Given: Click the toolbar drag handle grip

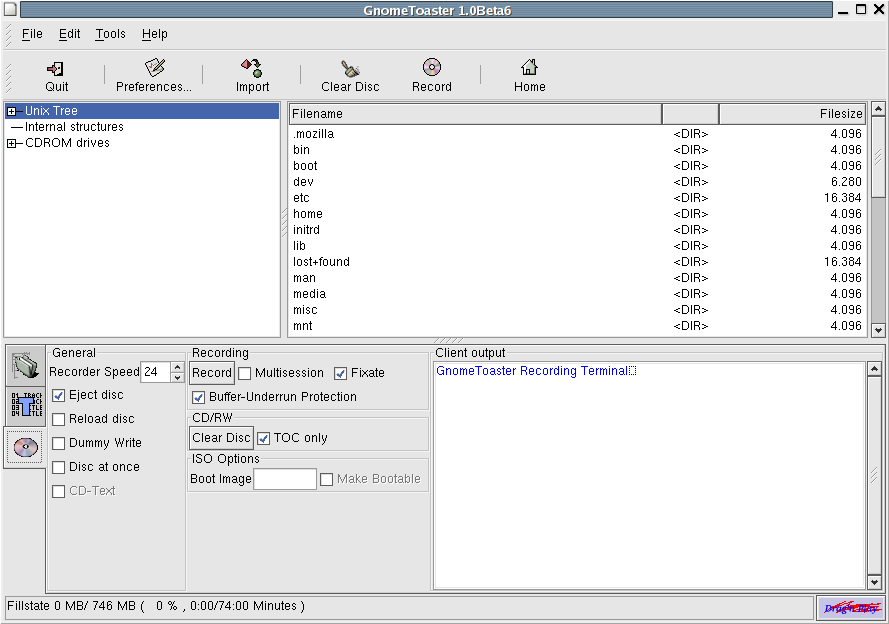Looking at the screenshot, I should click(x=8, y=78).
